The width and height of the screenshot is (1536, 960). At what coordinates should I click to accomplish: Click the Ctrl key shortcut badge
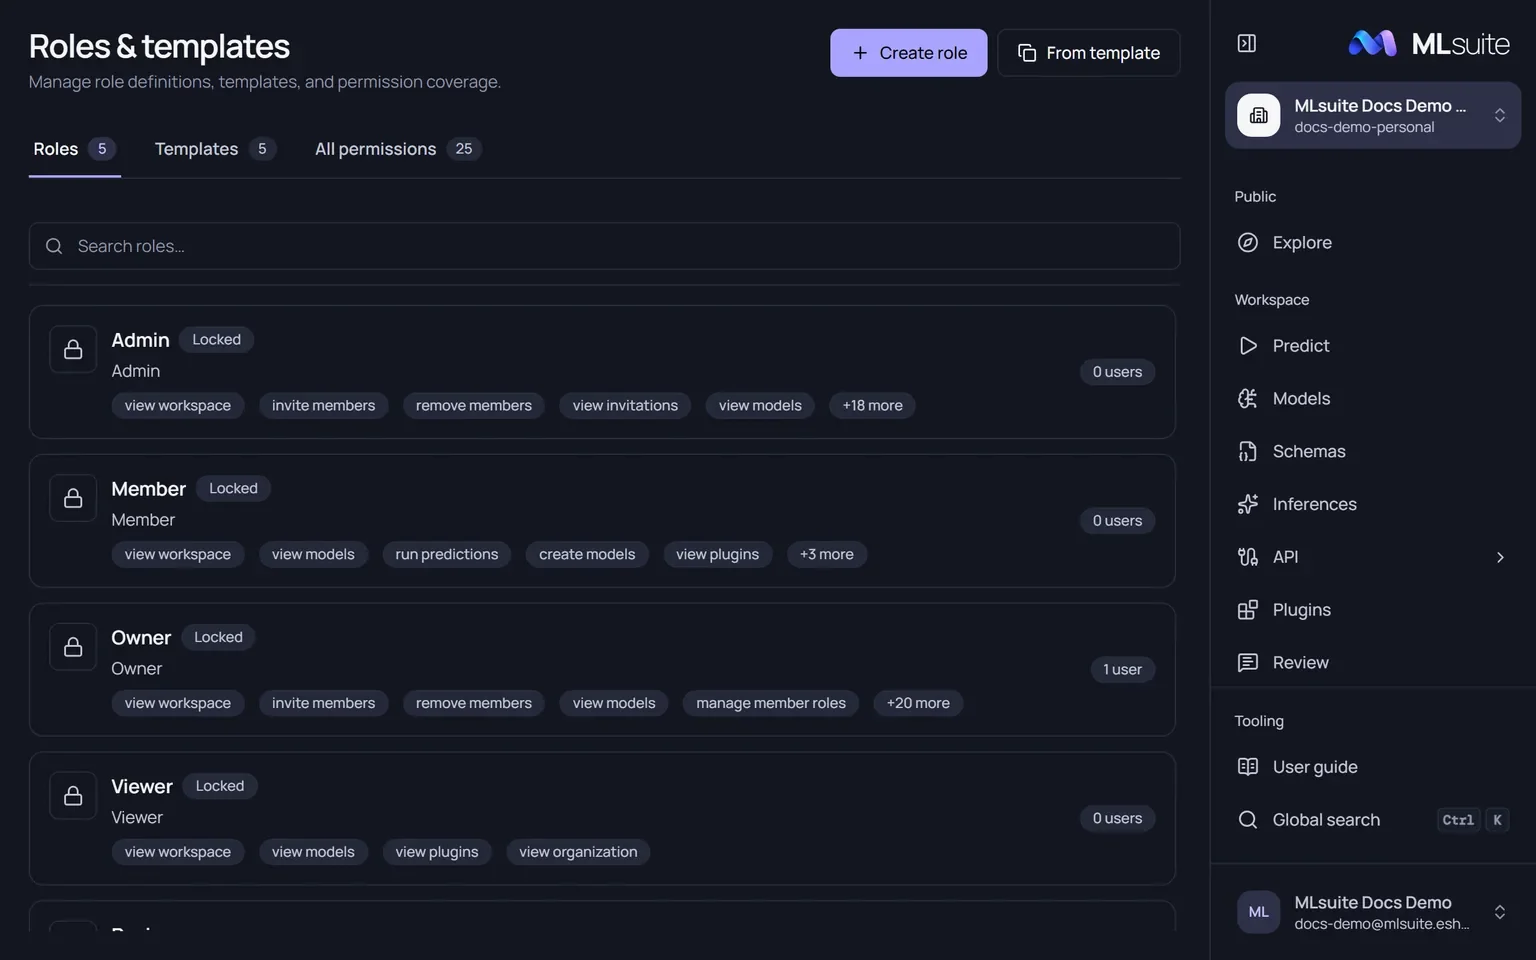tap(1458, 820)
